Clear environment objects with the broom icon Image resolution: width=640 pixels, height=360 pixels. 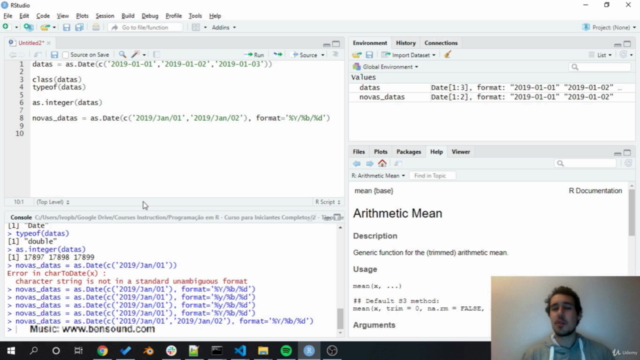(448, 55)
